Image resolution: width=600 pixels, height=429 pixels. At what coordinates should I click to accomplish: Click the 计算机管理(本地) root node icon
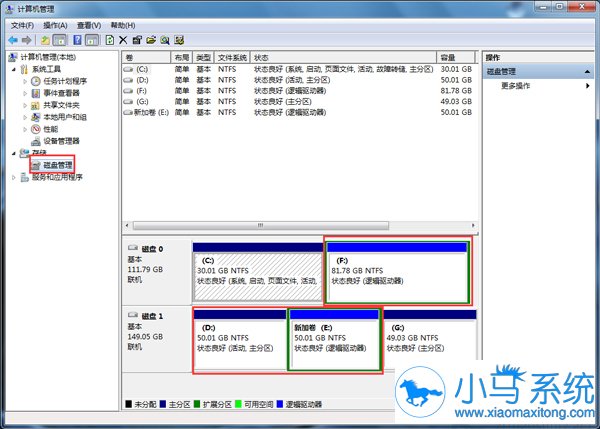(13, 57)
